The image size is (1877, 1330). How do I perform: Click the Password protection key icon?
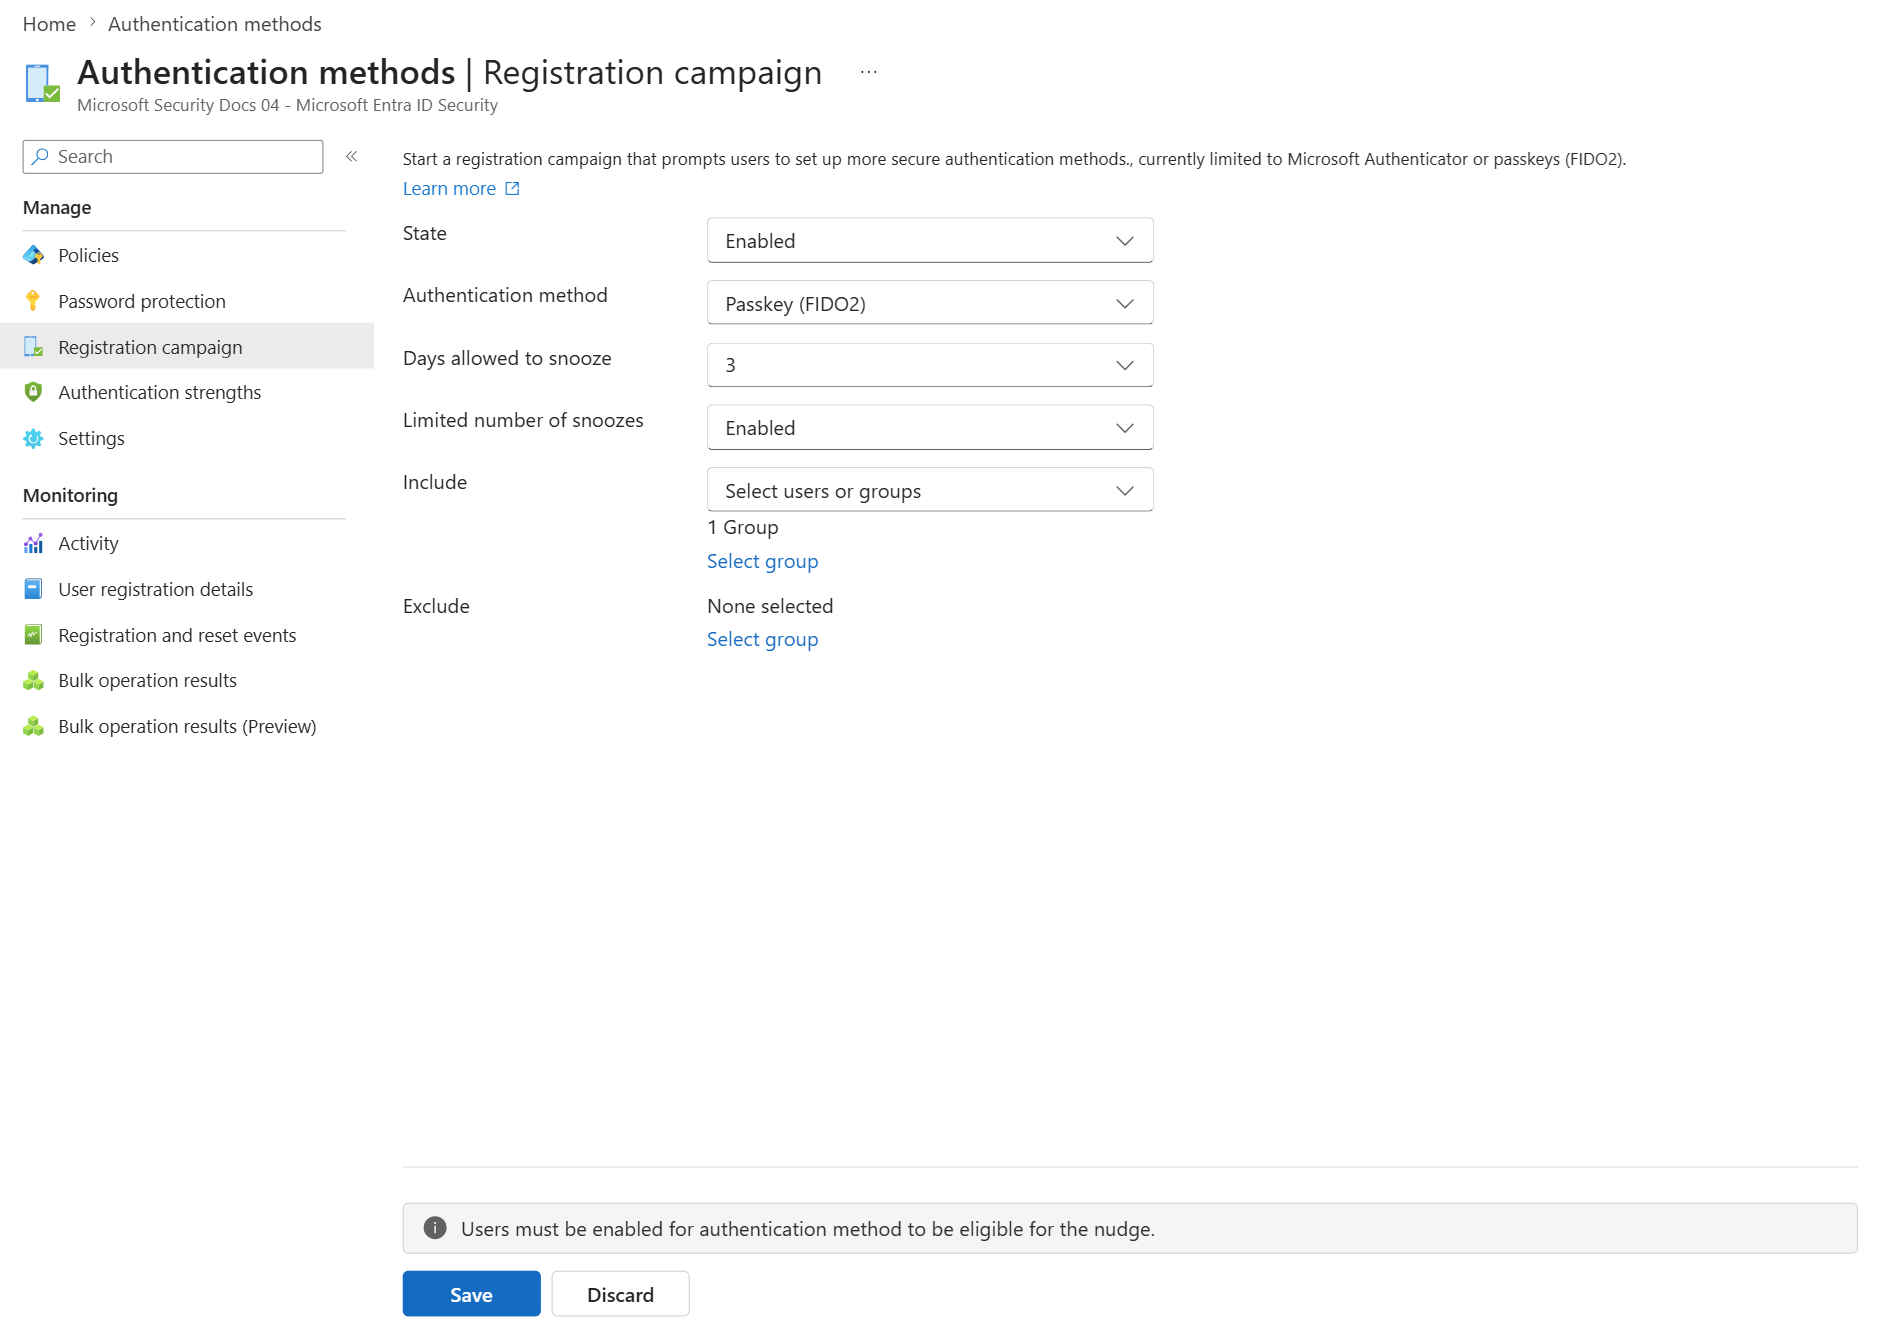coord(33,301)
